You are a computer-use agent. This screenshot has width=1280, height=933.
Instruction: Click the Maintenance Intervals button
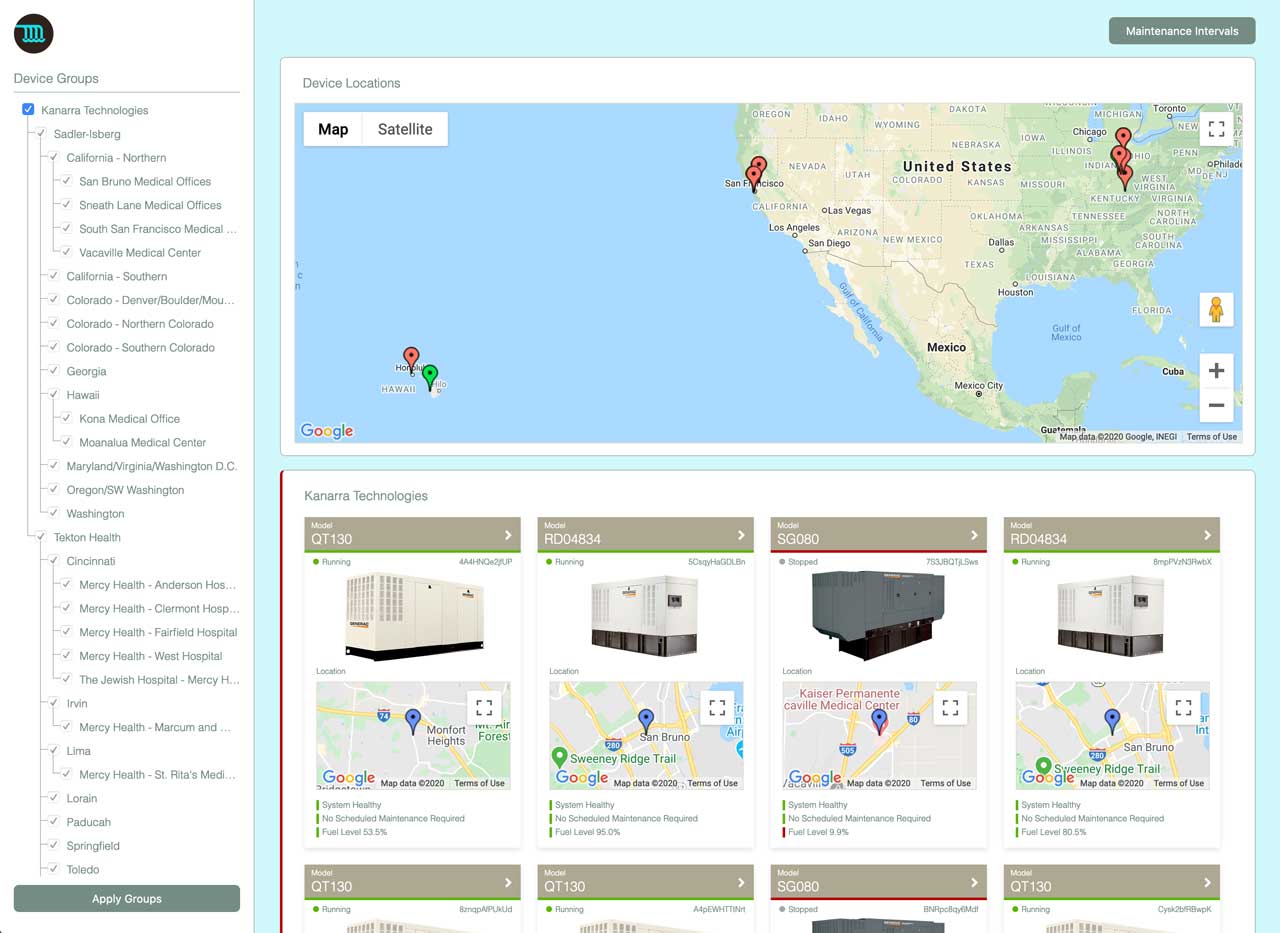tap(1182, 31)
